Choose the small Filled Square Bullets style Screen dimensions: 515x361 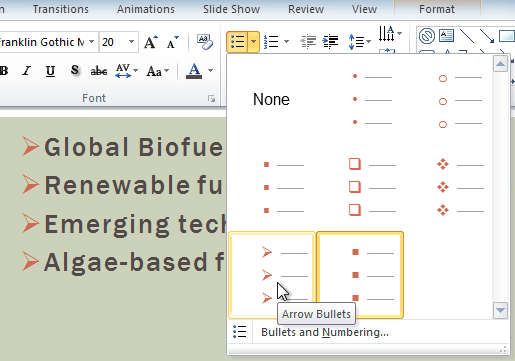(x=272, y=187)
